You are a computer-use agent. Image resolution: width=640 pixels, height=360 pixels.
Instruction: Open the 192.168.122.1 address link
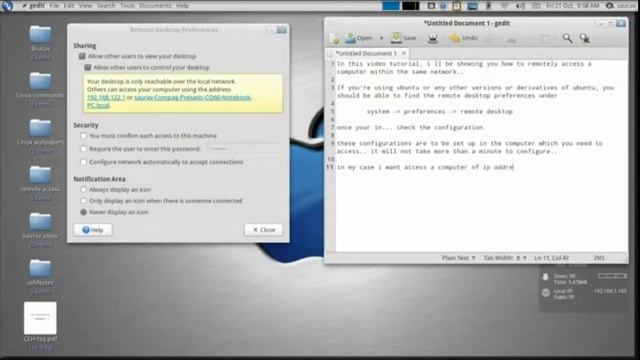click(106, 98)
